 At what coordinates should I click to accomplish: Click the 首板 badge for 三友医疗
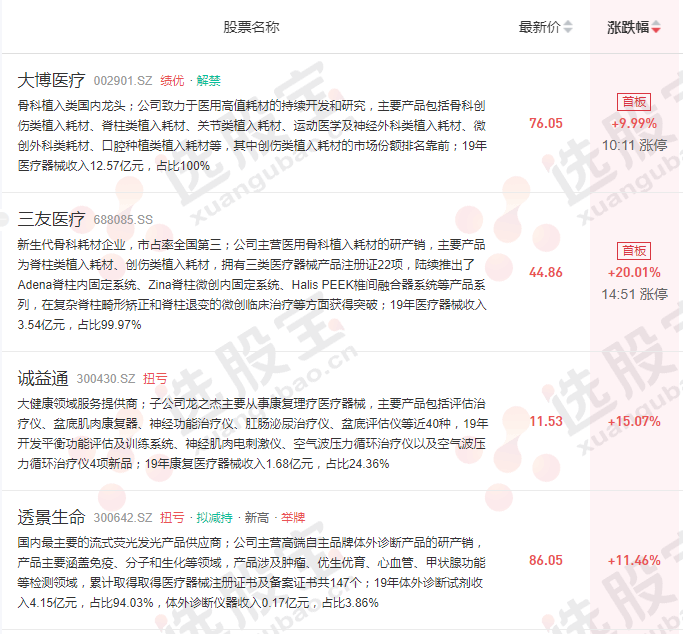[x=634, y=251]
